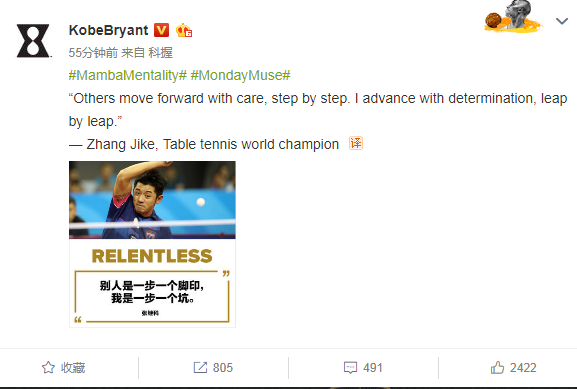Viewport: 577px width, 389px height.
Task: Open the KobeBryant profile avatar
Action: (x=33, y=41)
